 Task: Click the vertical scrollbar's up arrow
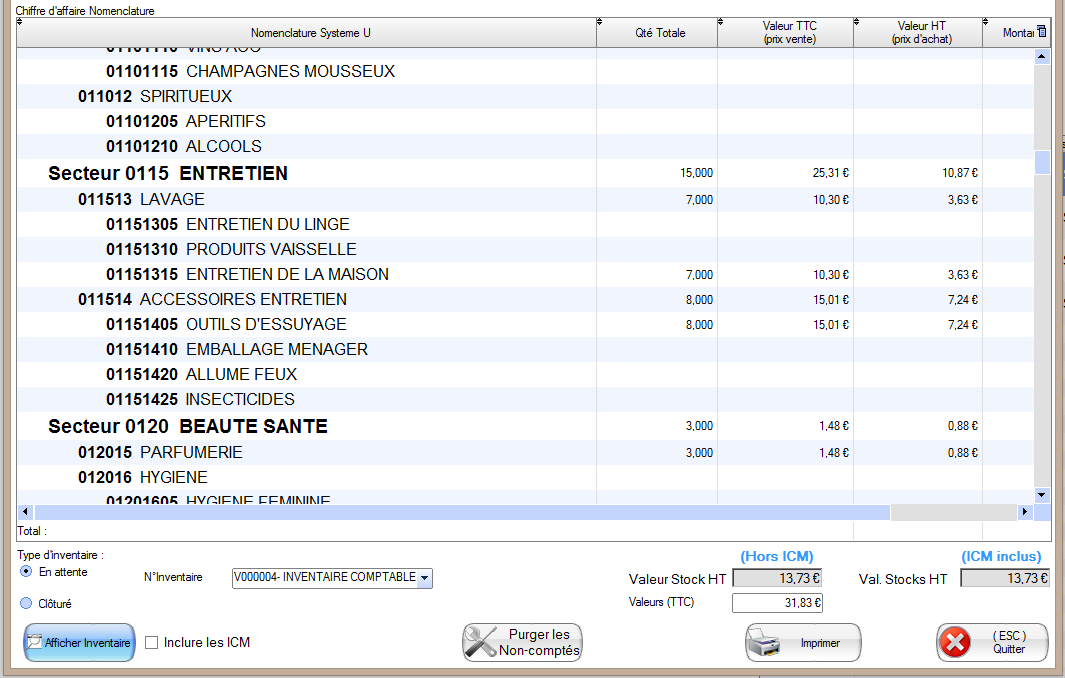[1042, 57]
